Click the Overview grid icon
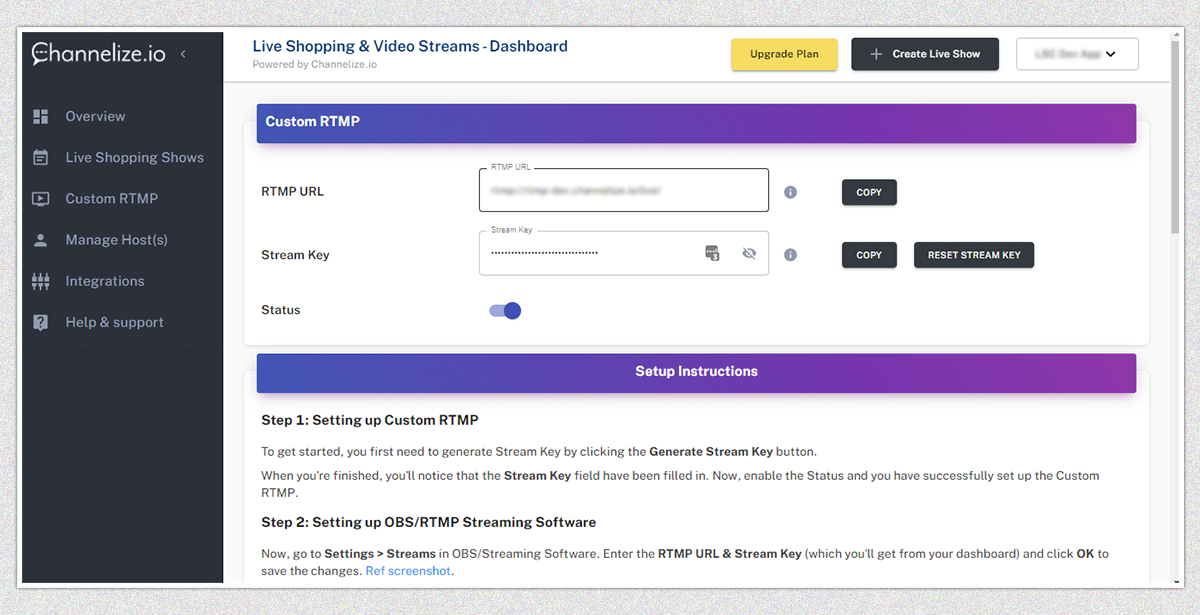 tap(41, 116)
